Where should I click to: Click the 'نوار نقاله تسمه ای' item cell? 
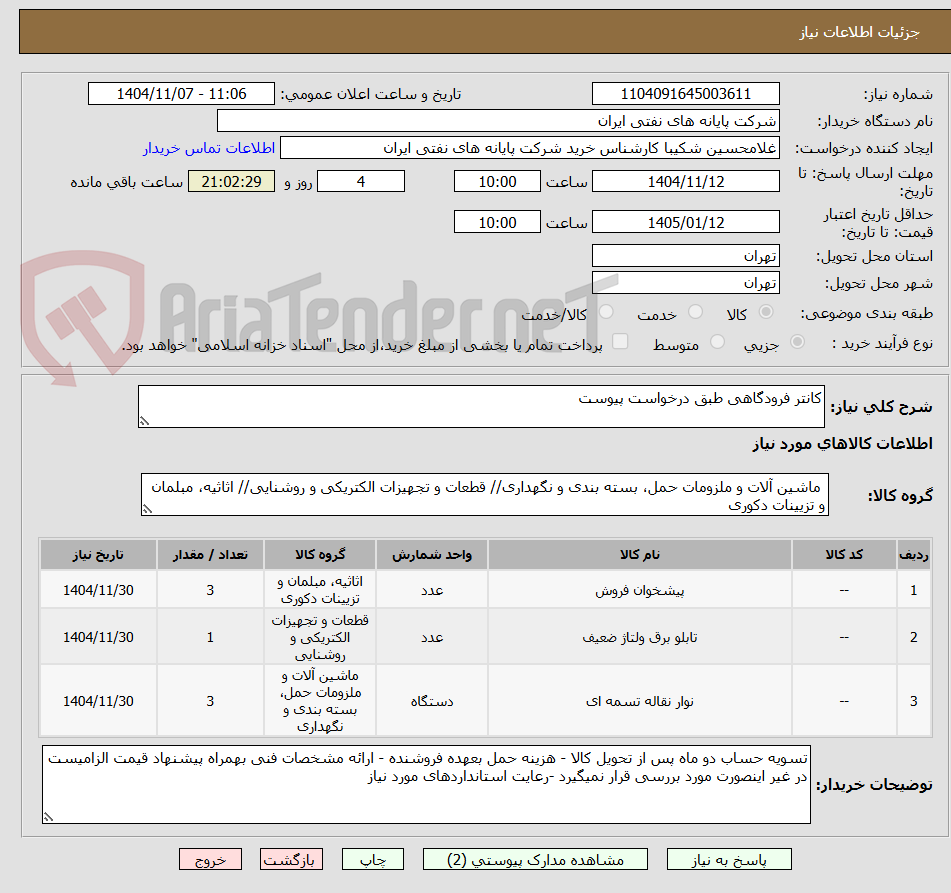[x=639, y=701]
